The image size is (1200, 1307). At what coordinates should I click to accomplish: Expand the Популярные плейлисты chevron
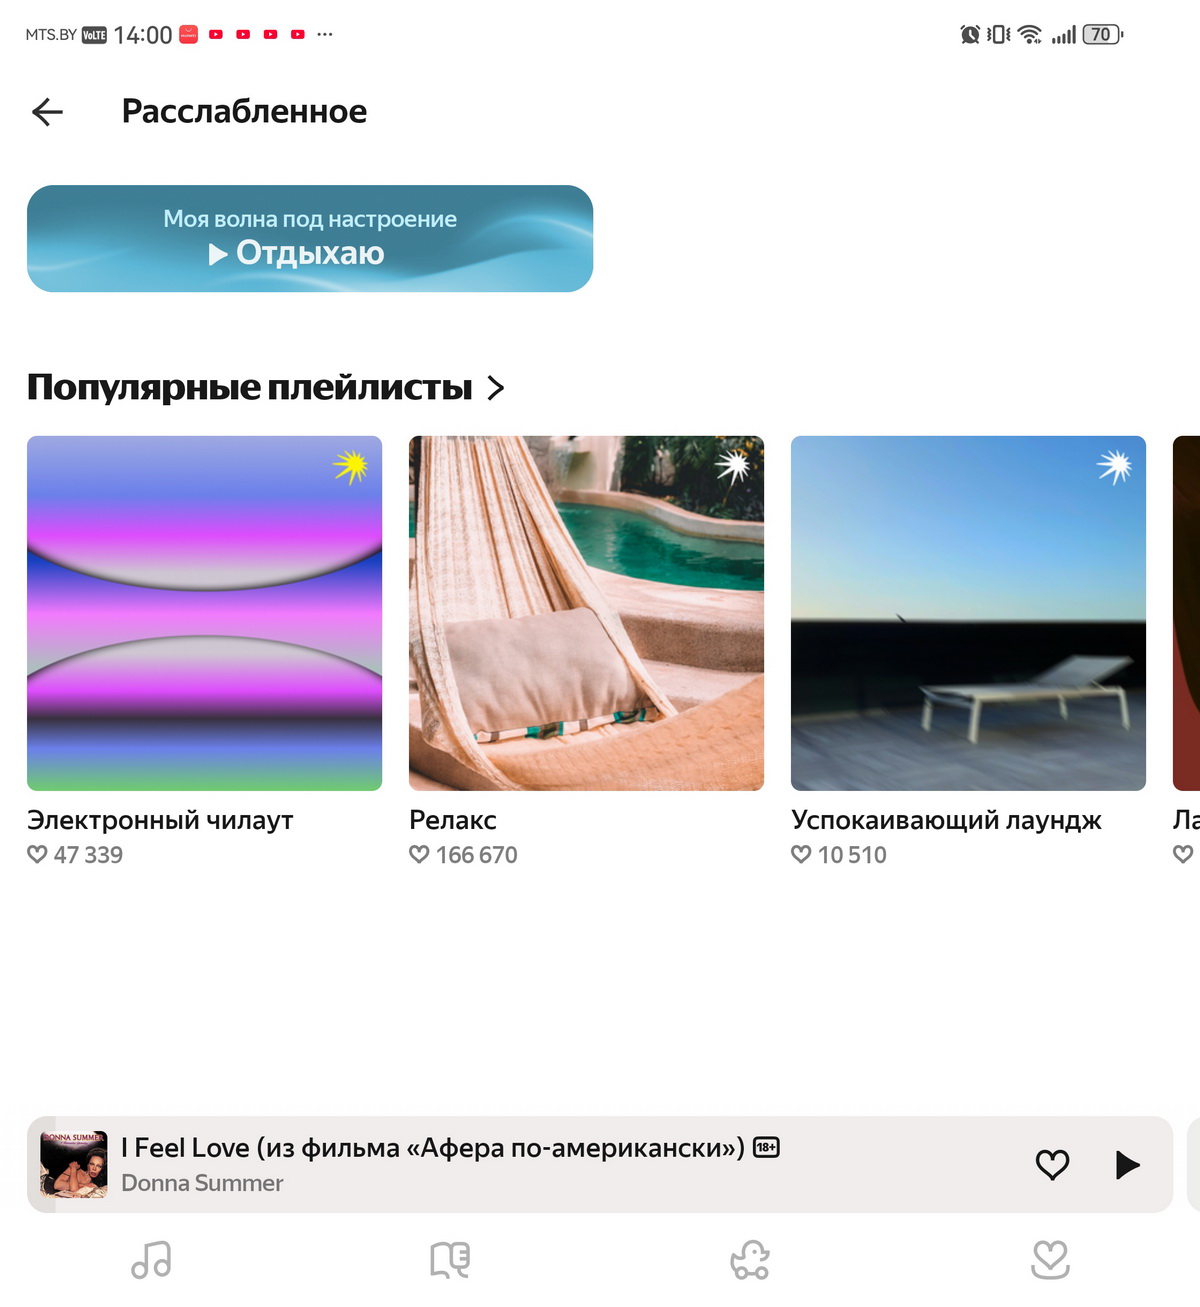[x=495, y=388]
